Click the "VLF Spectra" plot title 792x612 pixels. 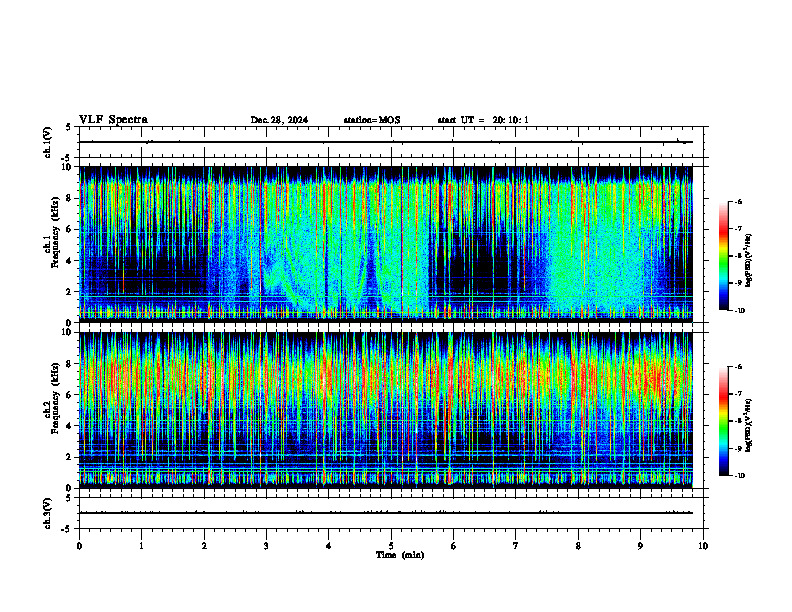pos(113,120)
